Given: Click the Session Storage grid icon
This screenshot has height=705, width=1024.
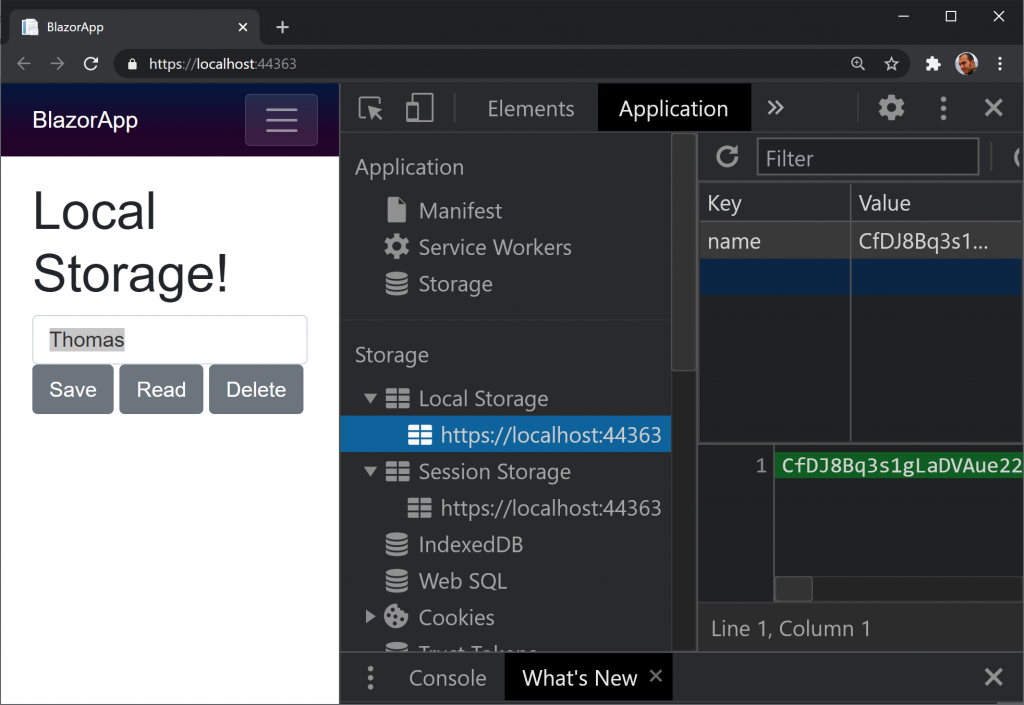Looking at the screenshot, I should point(397,471).
